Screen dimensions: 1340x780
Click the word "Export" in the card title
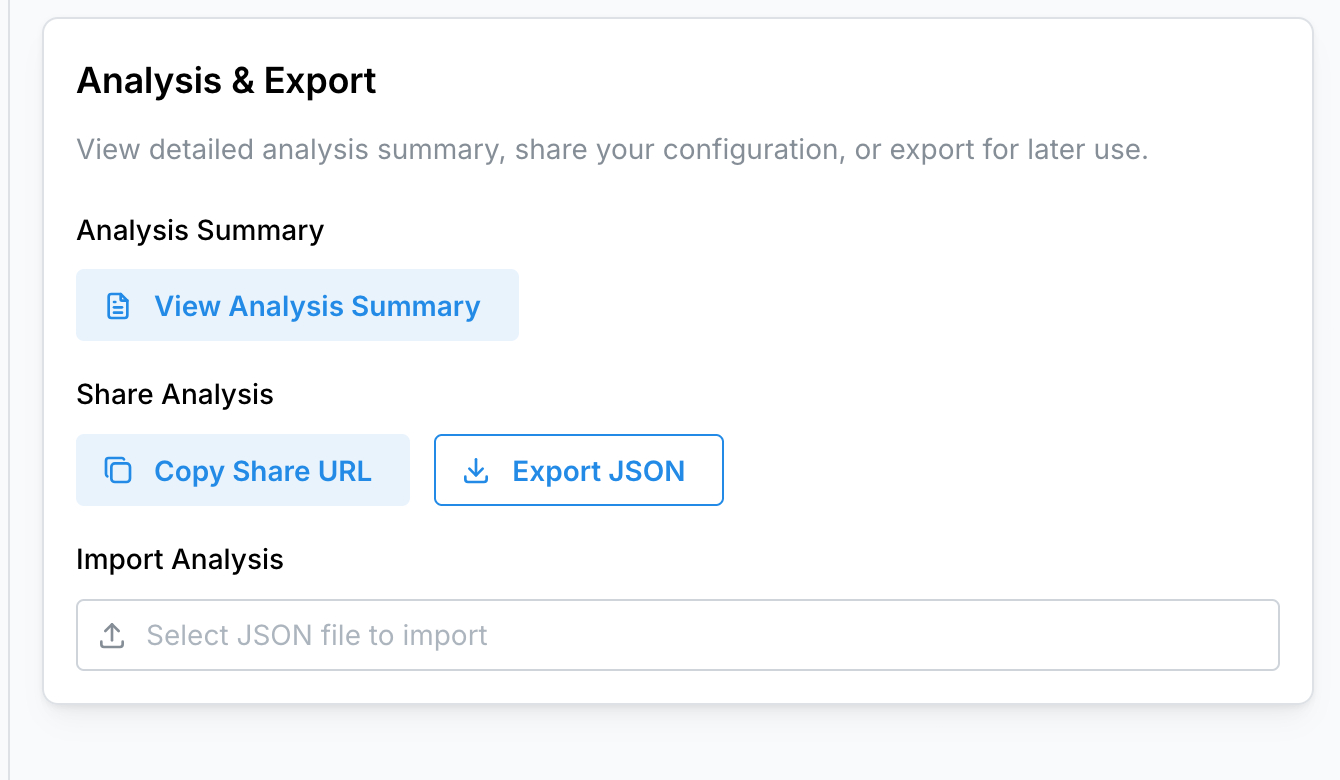(x=320, y=80)
